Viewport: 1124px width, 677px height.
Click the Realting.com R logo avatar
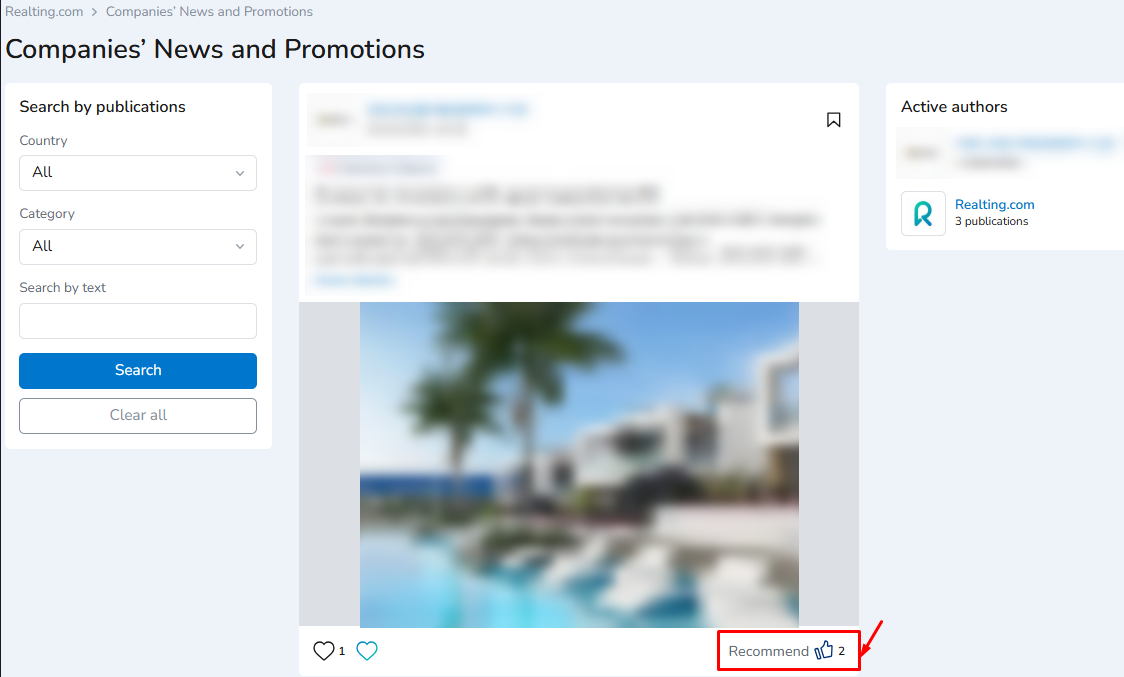pos(923,213)
